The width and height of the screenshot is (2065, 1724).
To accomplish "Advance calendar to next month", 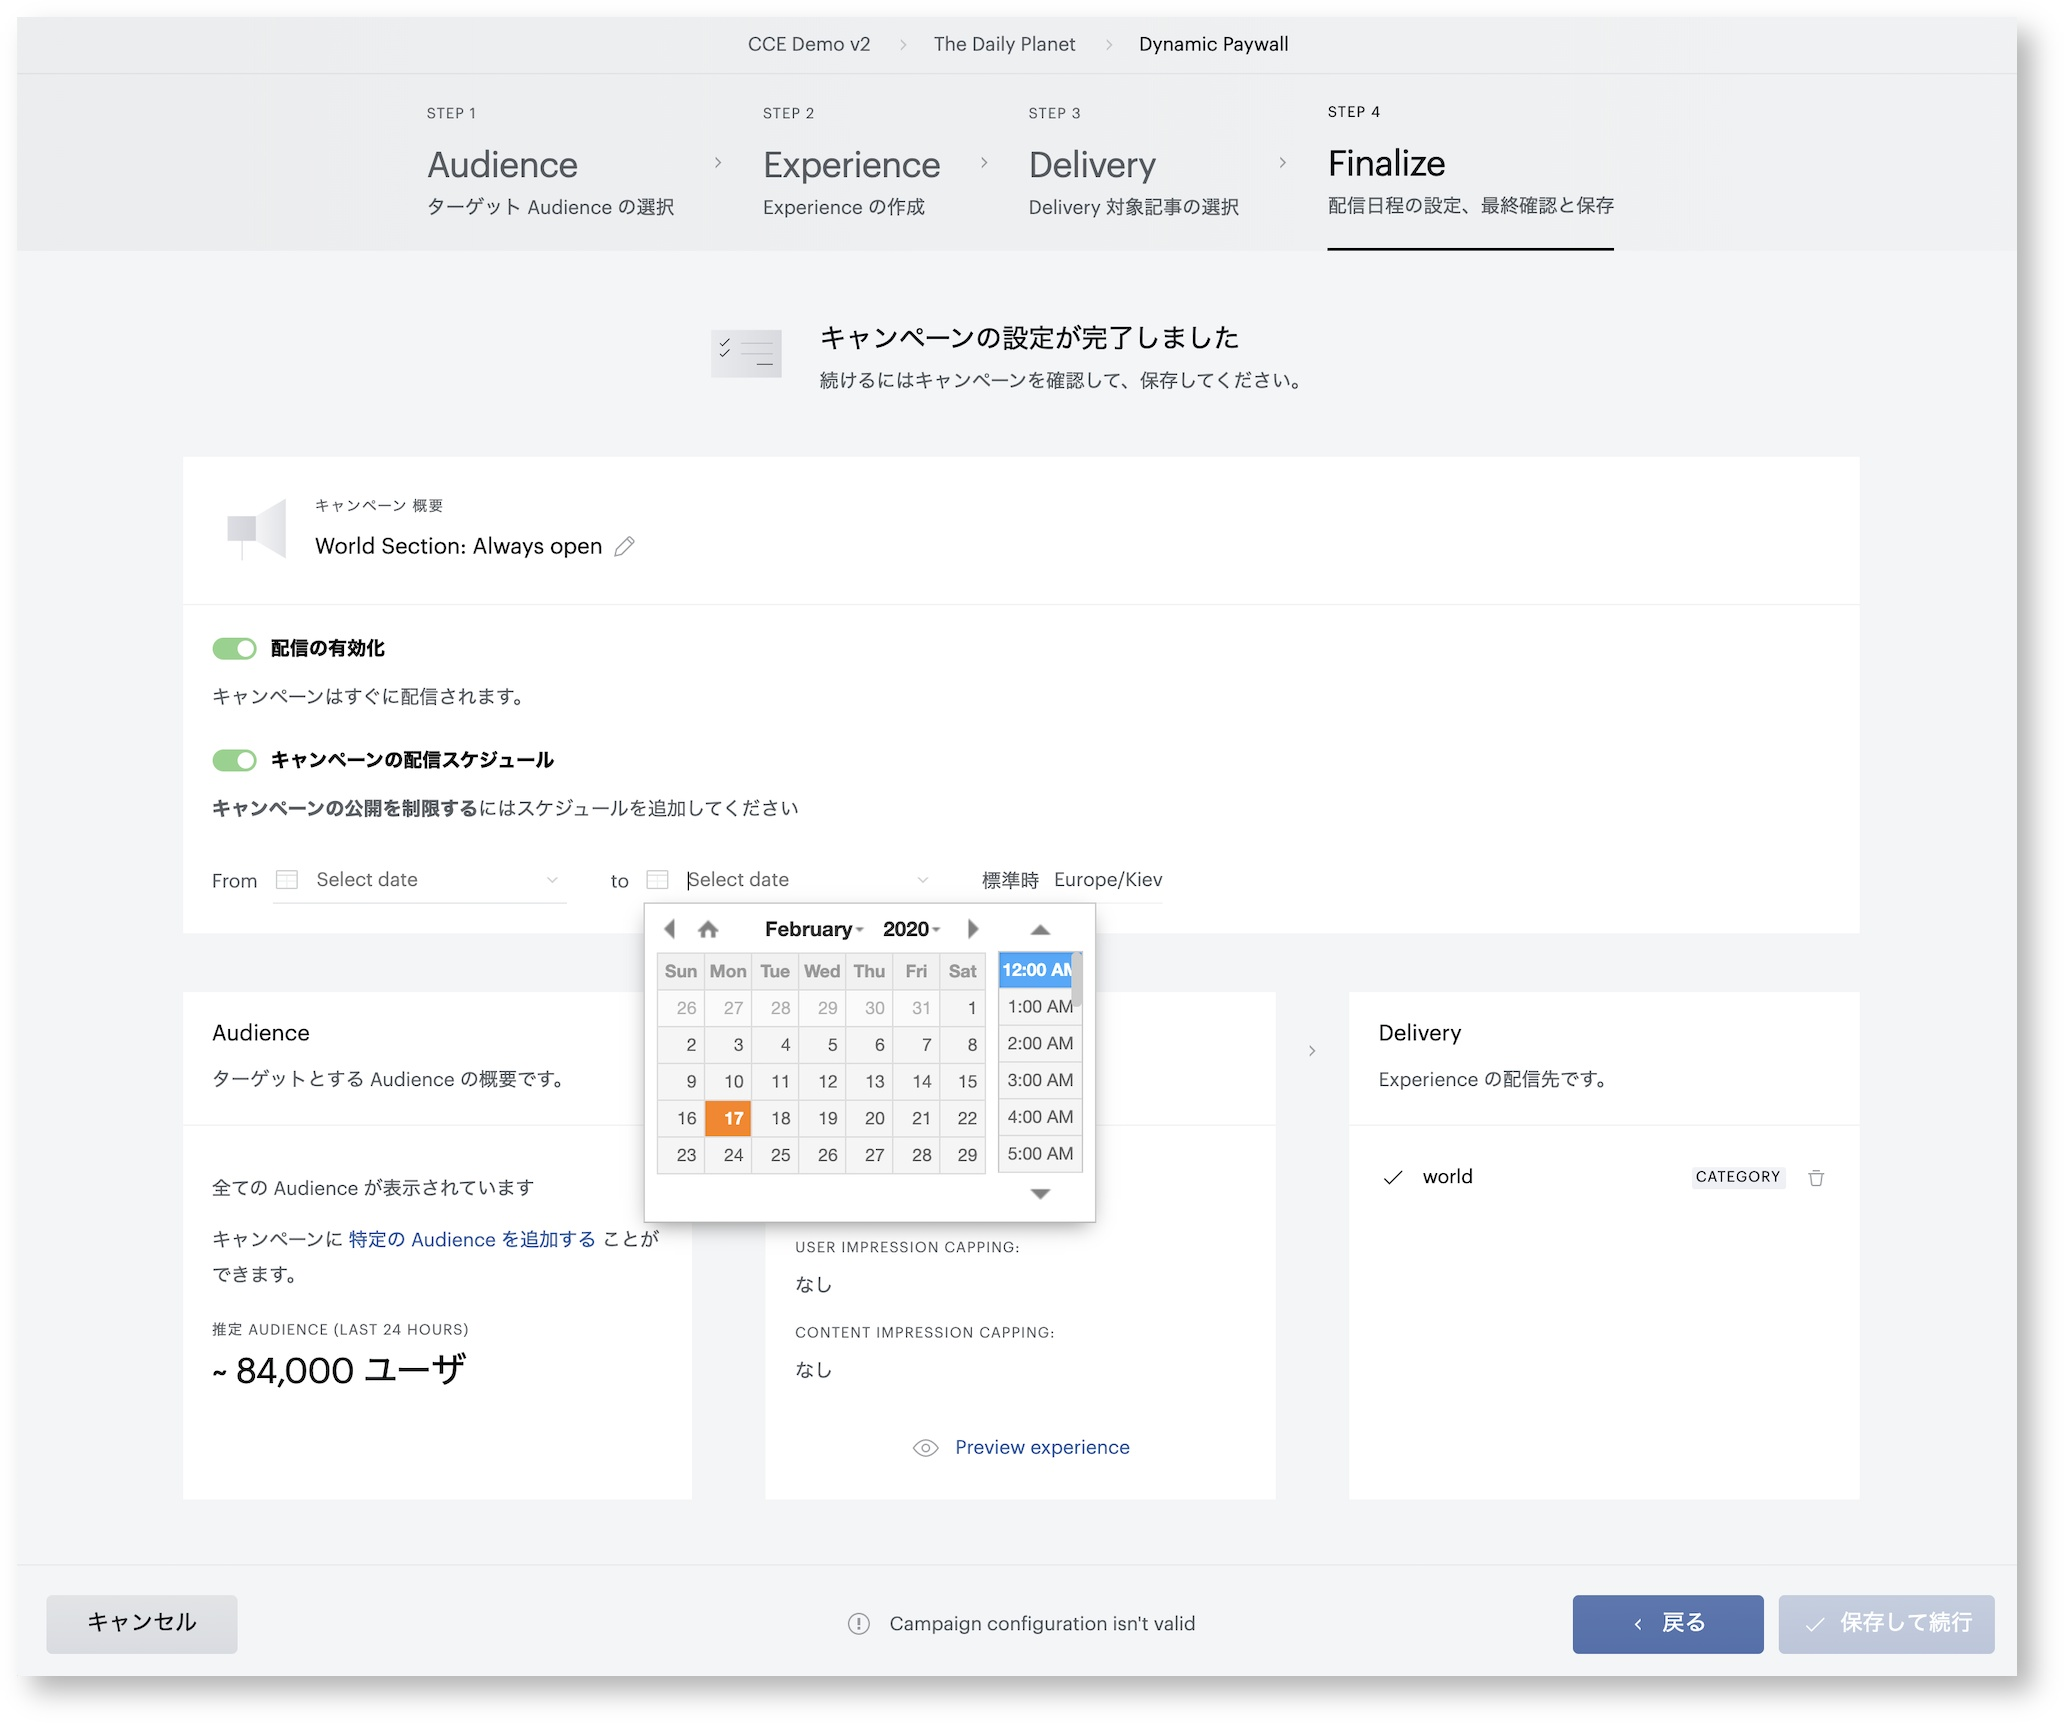I will [972, 929].
